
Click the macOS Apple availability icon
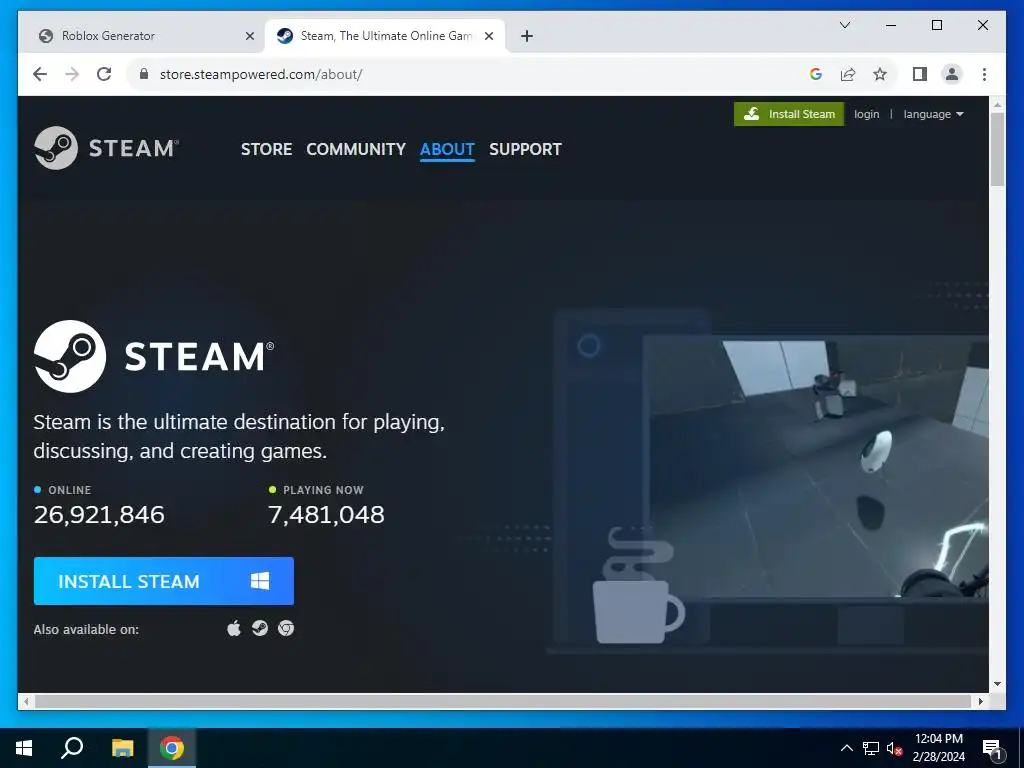[x=234, y=628]
